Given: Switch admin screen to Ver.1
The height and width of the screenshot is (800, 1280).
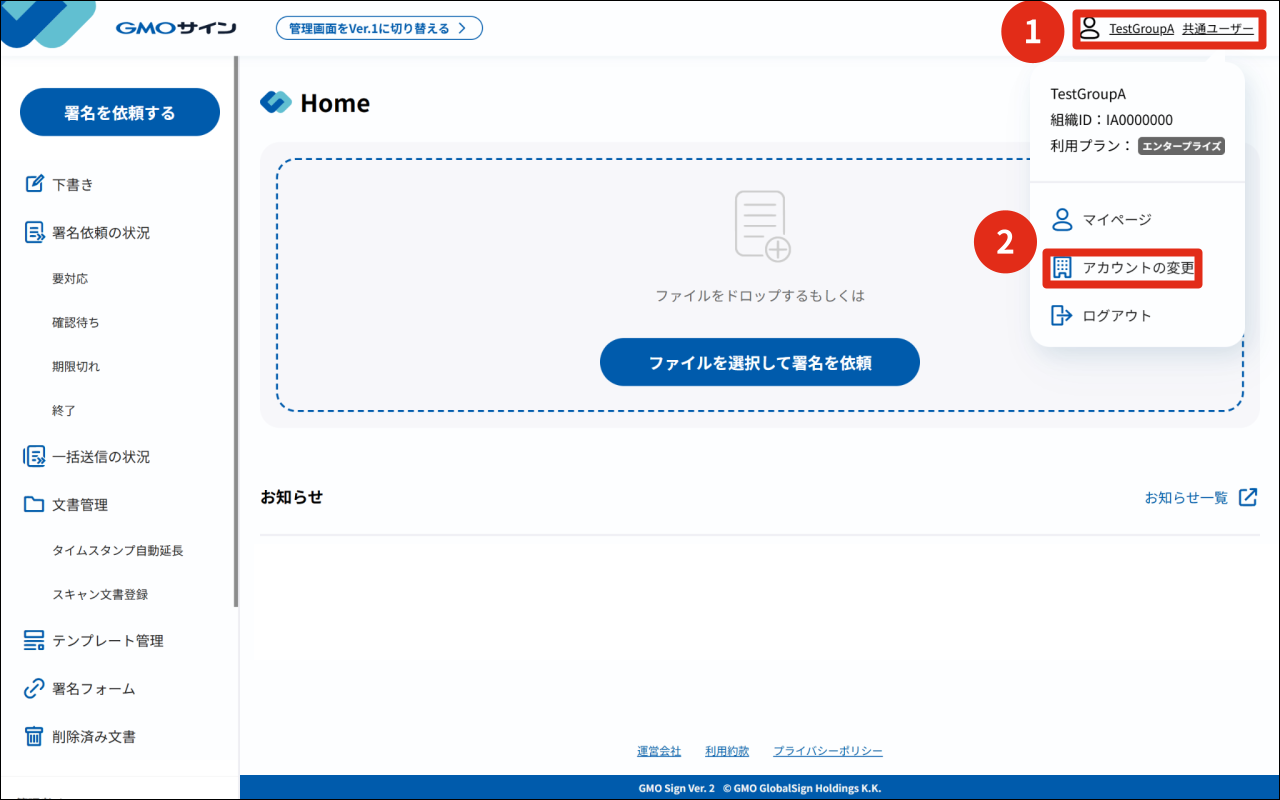Looking at the screenshot, I should click(x=379, y=28).
